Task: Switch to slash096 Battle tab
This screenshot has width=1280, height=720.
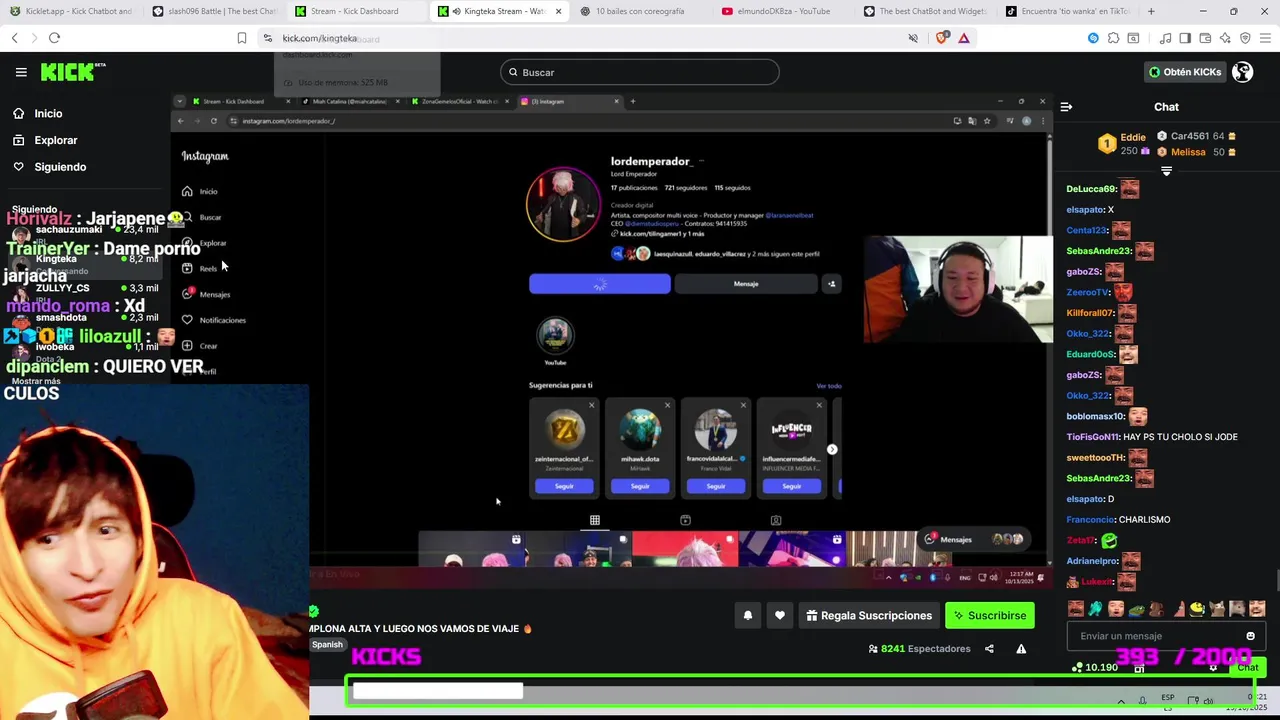Action: tap(214, 11)
